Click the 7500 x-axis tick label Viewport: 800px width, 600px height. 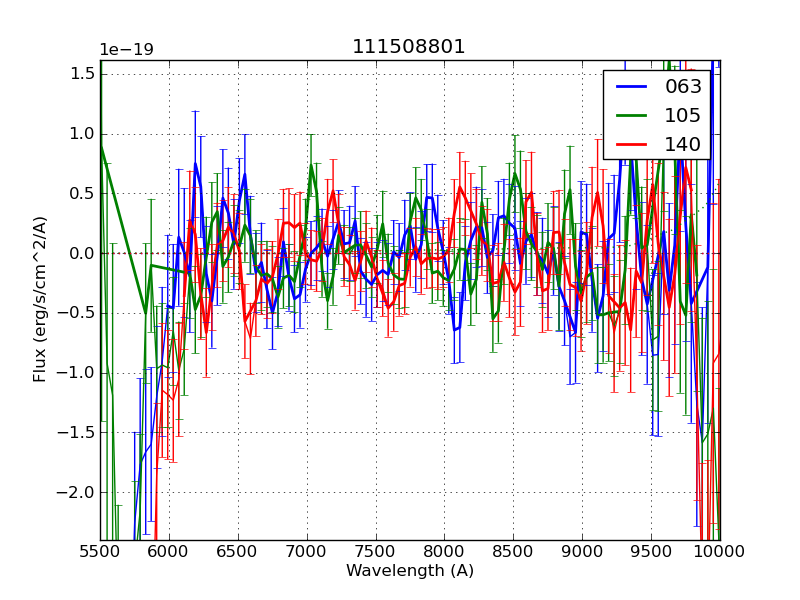(376, 552)
